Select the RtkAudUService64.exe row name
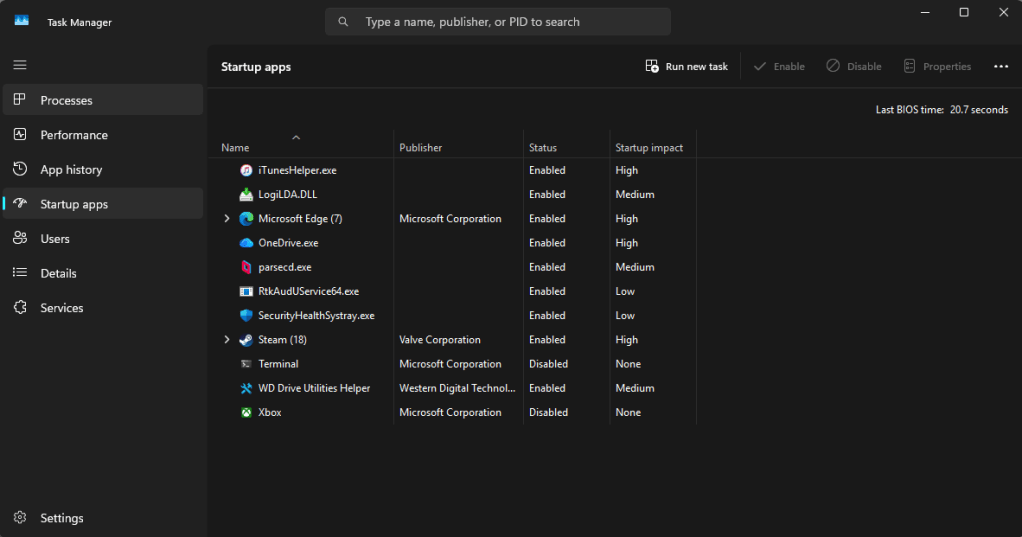 click(x=308, y=291)
